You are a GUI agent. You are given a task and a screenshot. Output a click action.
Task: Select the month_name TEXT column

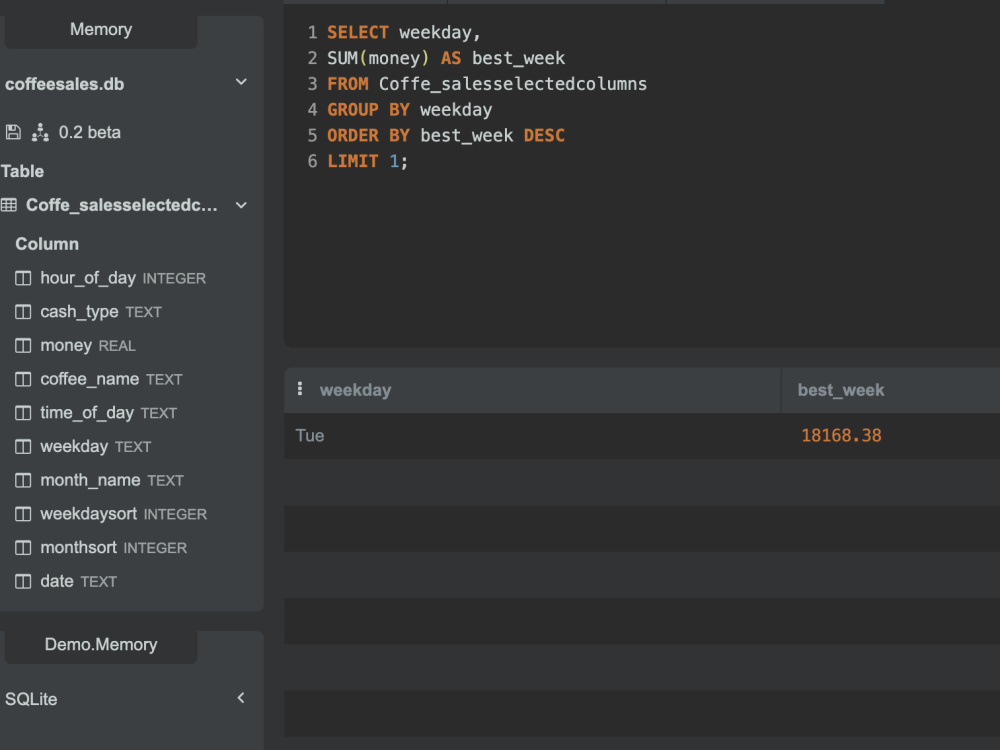pos(112,480)
